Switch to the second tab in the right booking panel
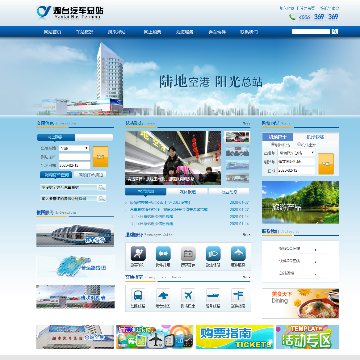 316,137
